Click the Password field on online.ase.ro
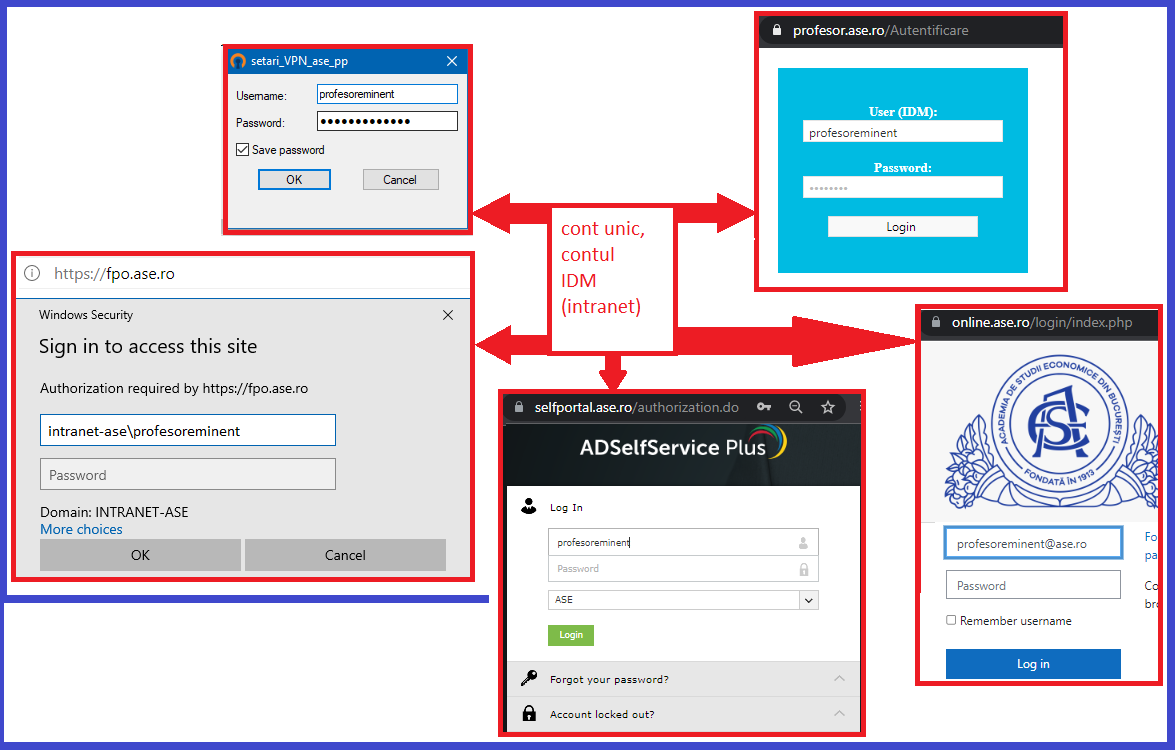 1033,585
